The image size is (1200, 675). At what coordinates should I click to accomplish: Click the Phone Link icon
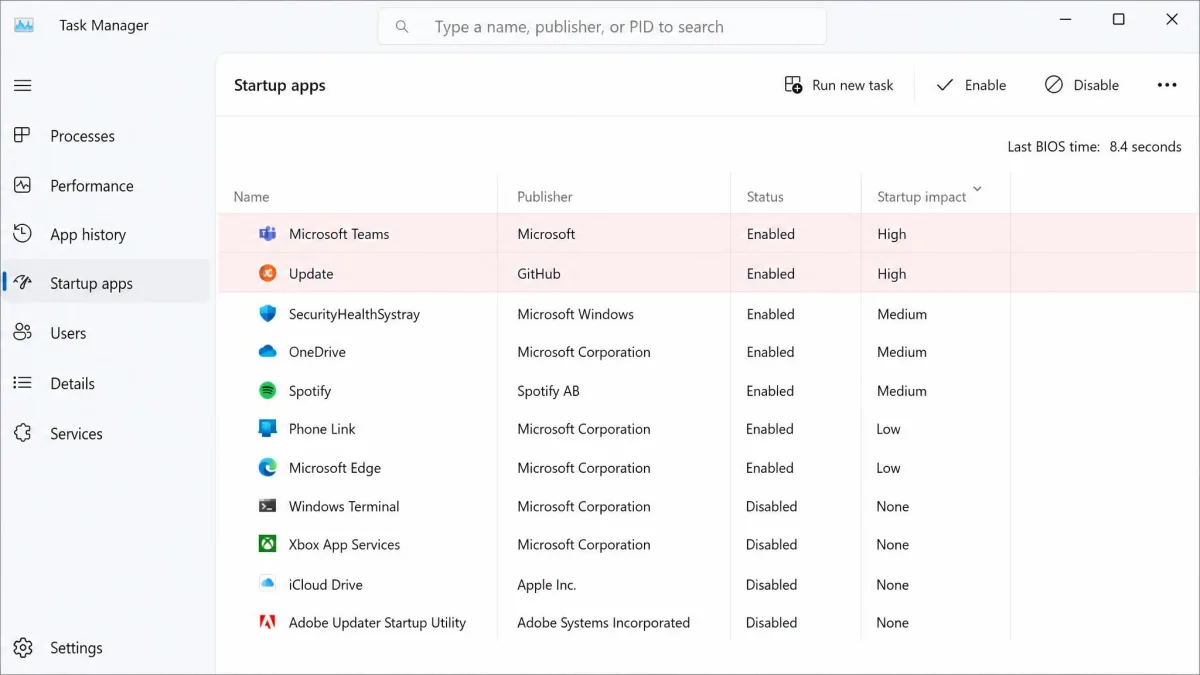click(x=267, y=428)
